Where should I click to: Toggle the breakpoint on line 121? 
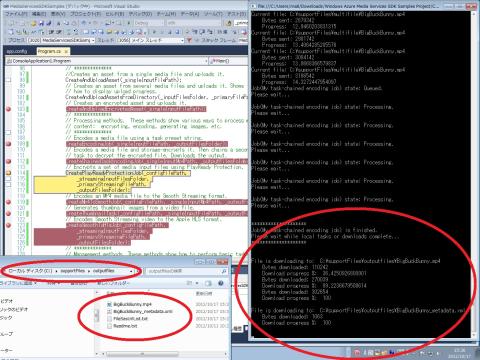9,214
